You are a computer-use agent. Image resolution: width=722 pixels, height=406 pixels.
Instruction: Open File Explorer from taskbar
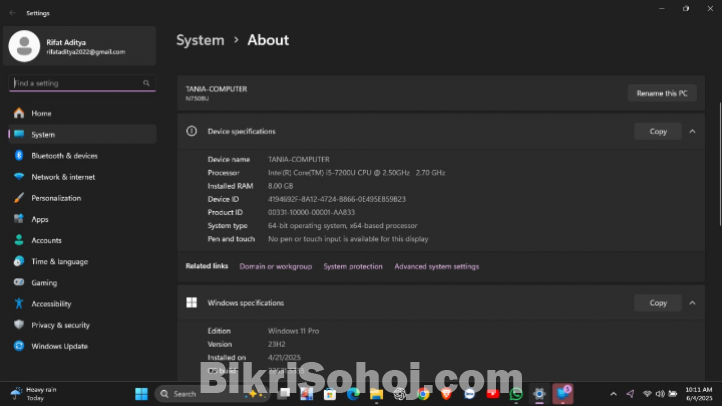point(376,394)
